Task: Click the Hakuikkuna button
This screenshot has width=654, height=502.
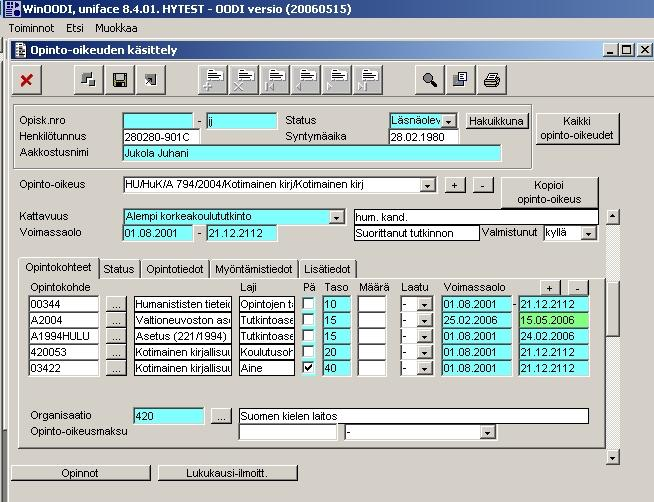Action: pos(496,121)
